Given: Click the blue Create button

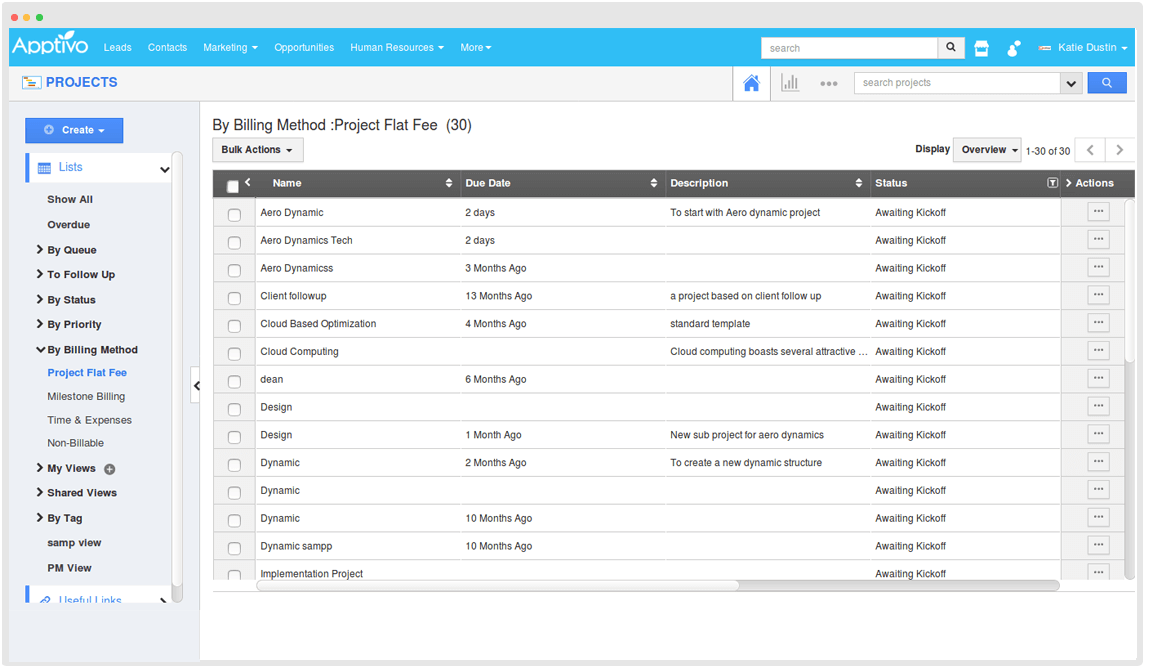Looking at the screenshot, I should [x=74, y=130].
